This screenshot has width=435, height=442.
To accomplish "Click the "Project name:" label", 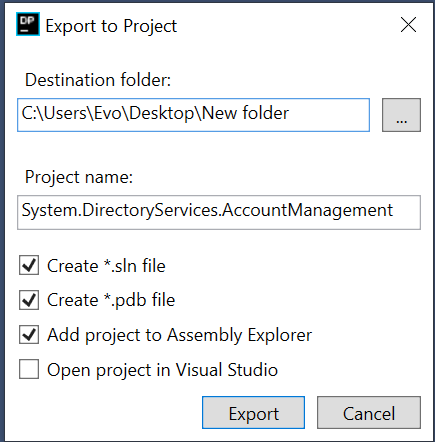I will pos(79,177).
